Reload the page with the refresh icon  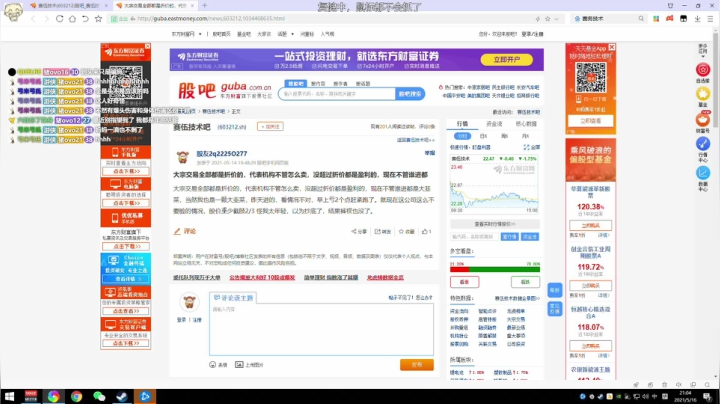(x=59, y=19)
